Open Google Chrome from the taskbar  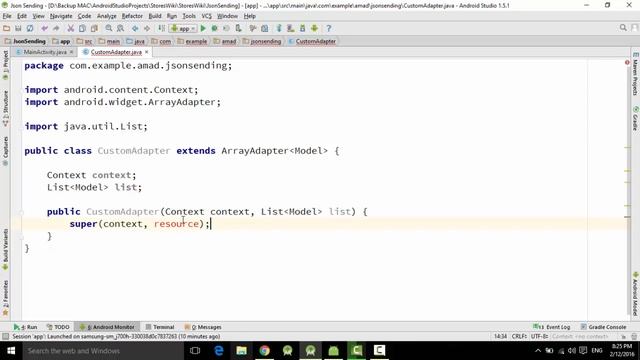coord(264,351)
